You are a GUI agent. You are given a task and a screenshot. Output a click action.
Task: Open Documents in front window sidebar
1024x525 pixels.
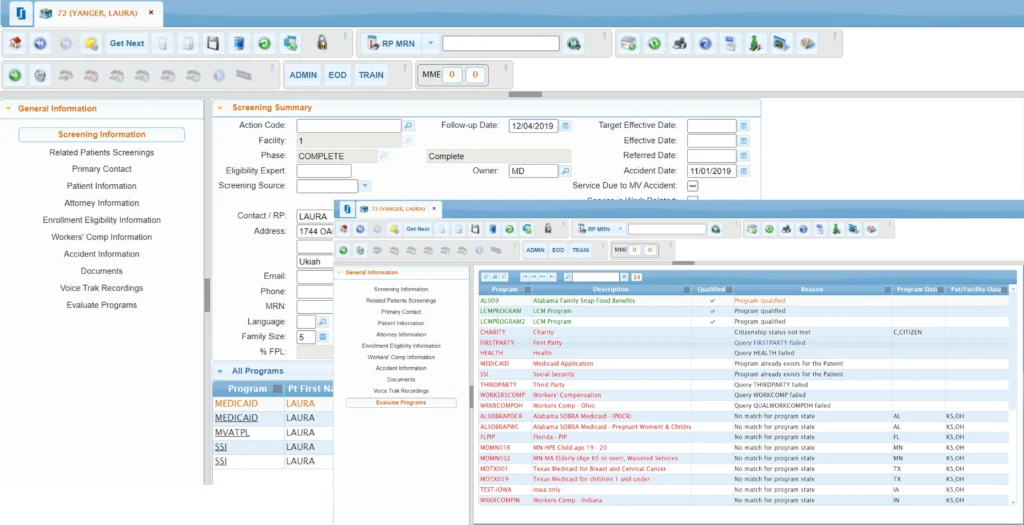pos(401,379)
